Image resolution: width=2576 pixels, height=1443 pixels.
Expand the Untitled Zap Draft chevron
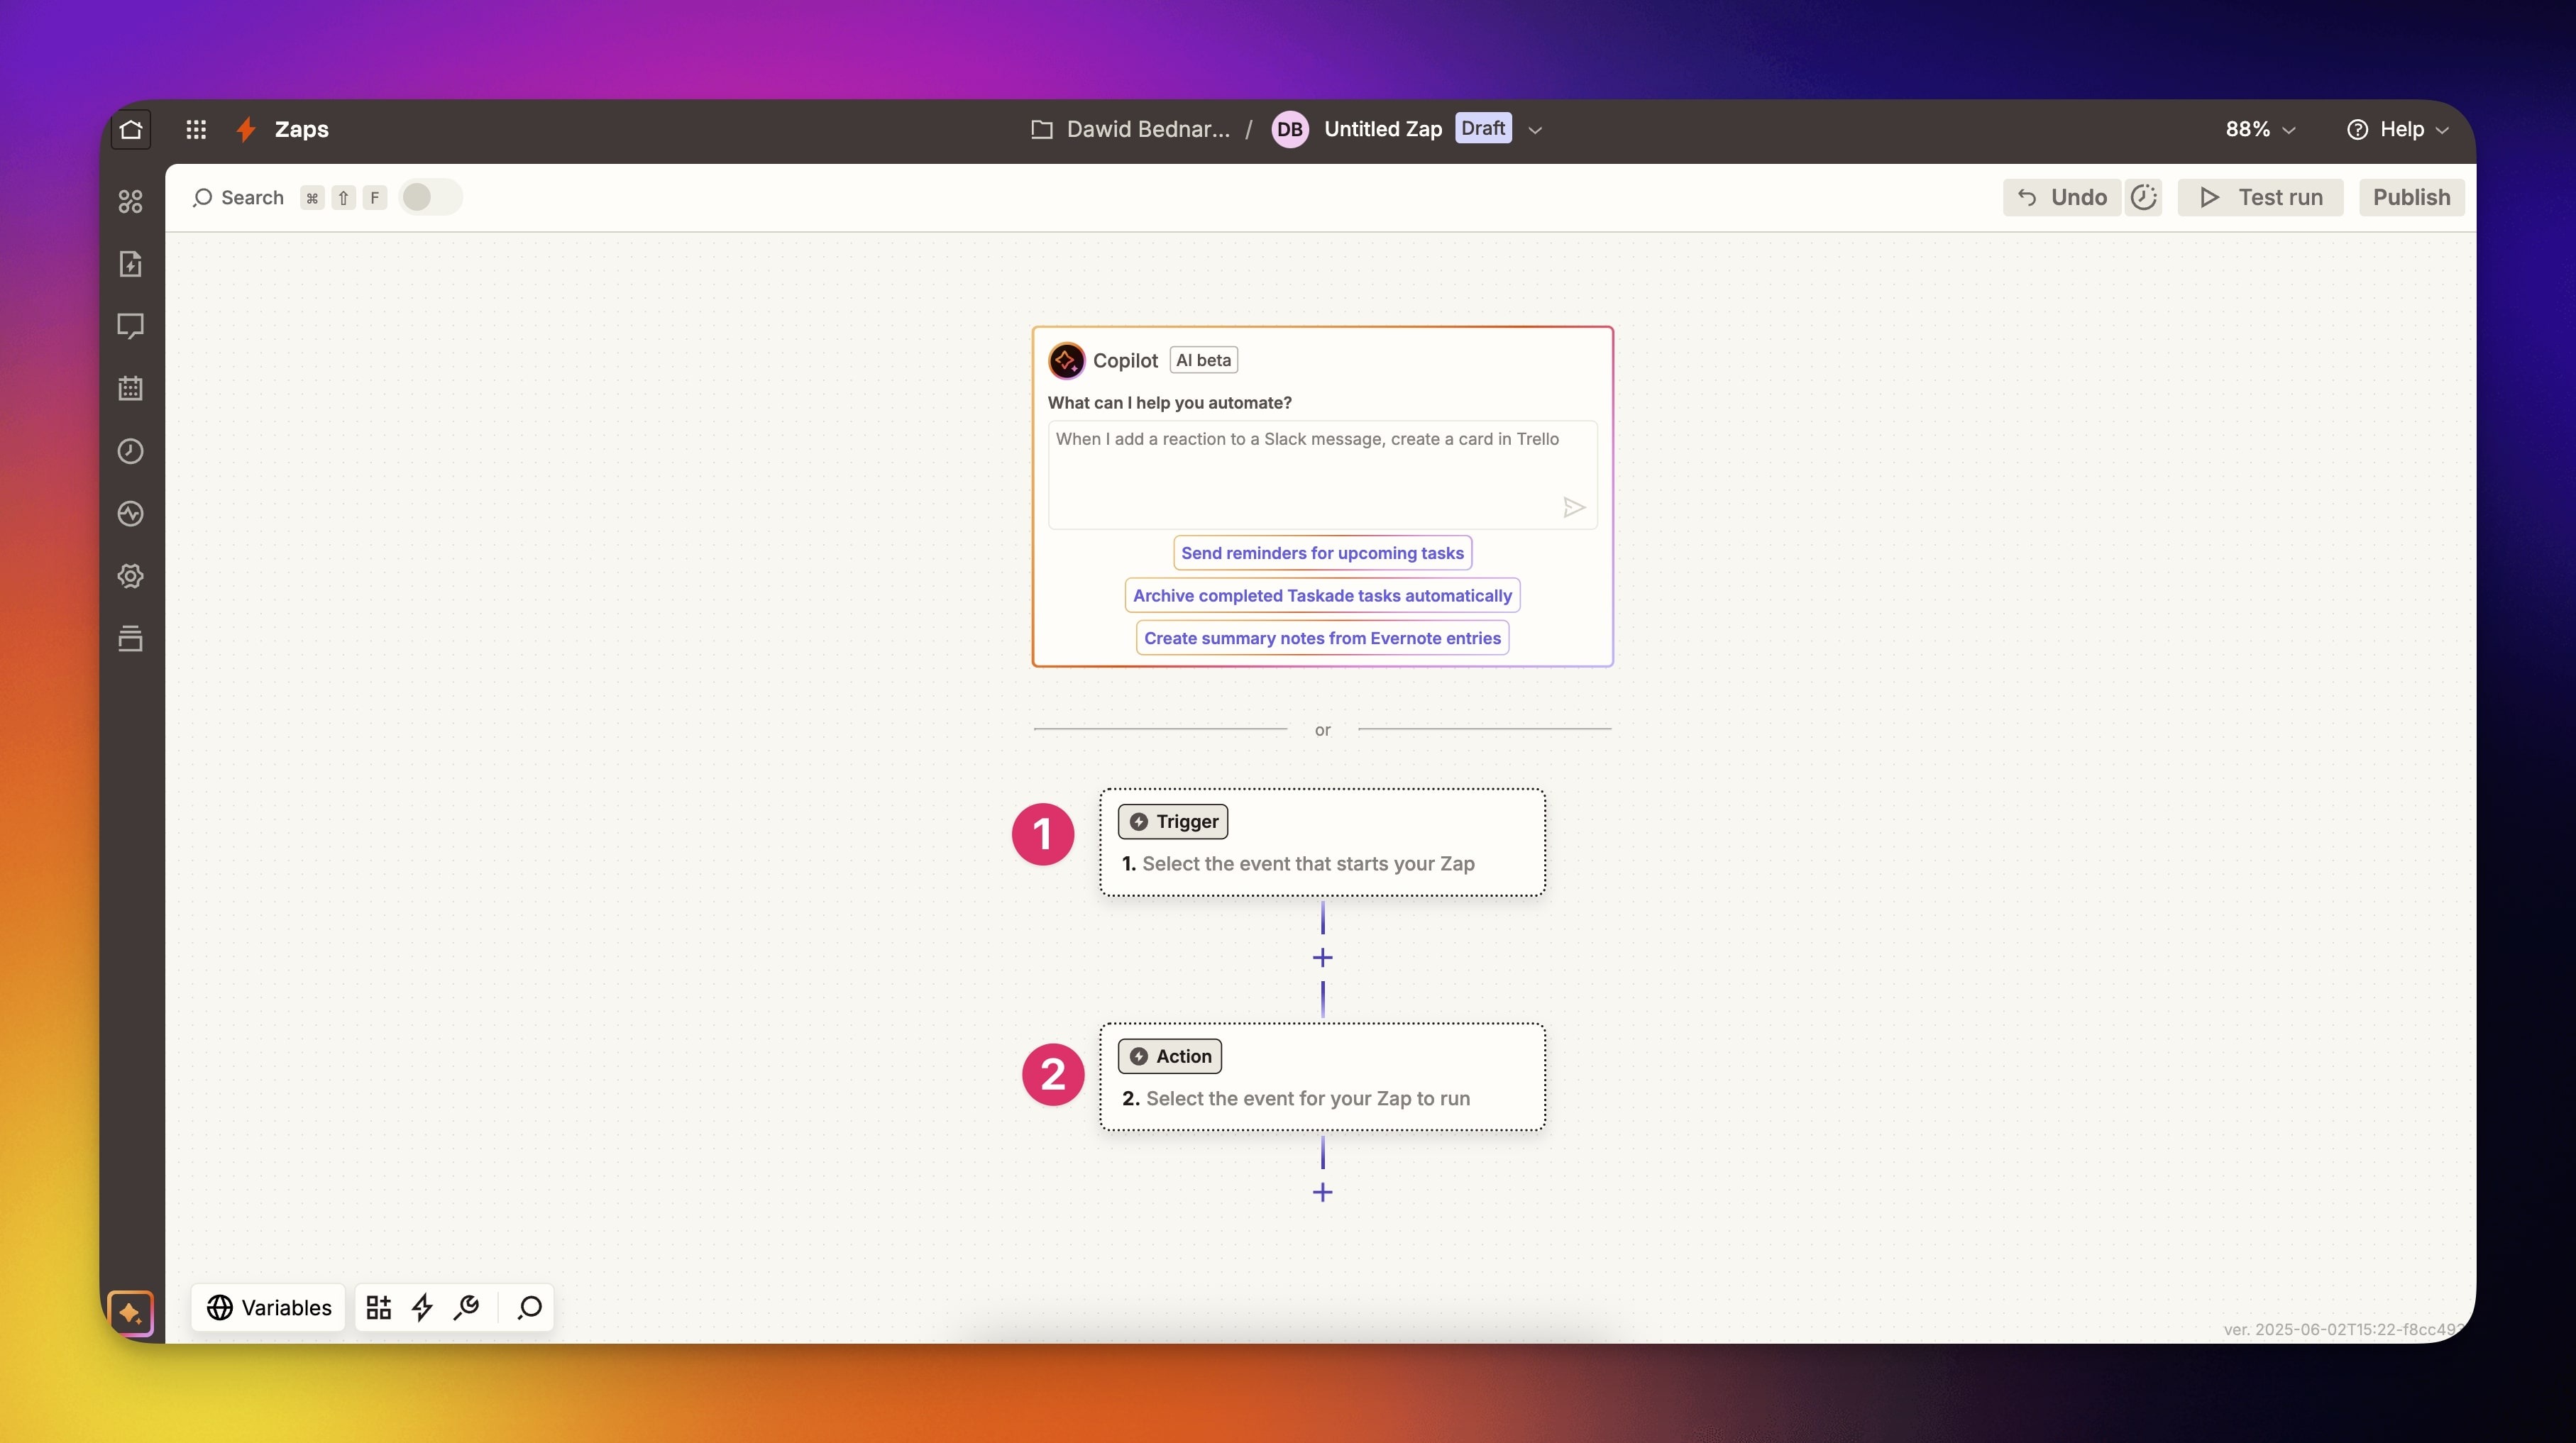pyautogui.click(x=1535, y=130)
